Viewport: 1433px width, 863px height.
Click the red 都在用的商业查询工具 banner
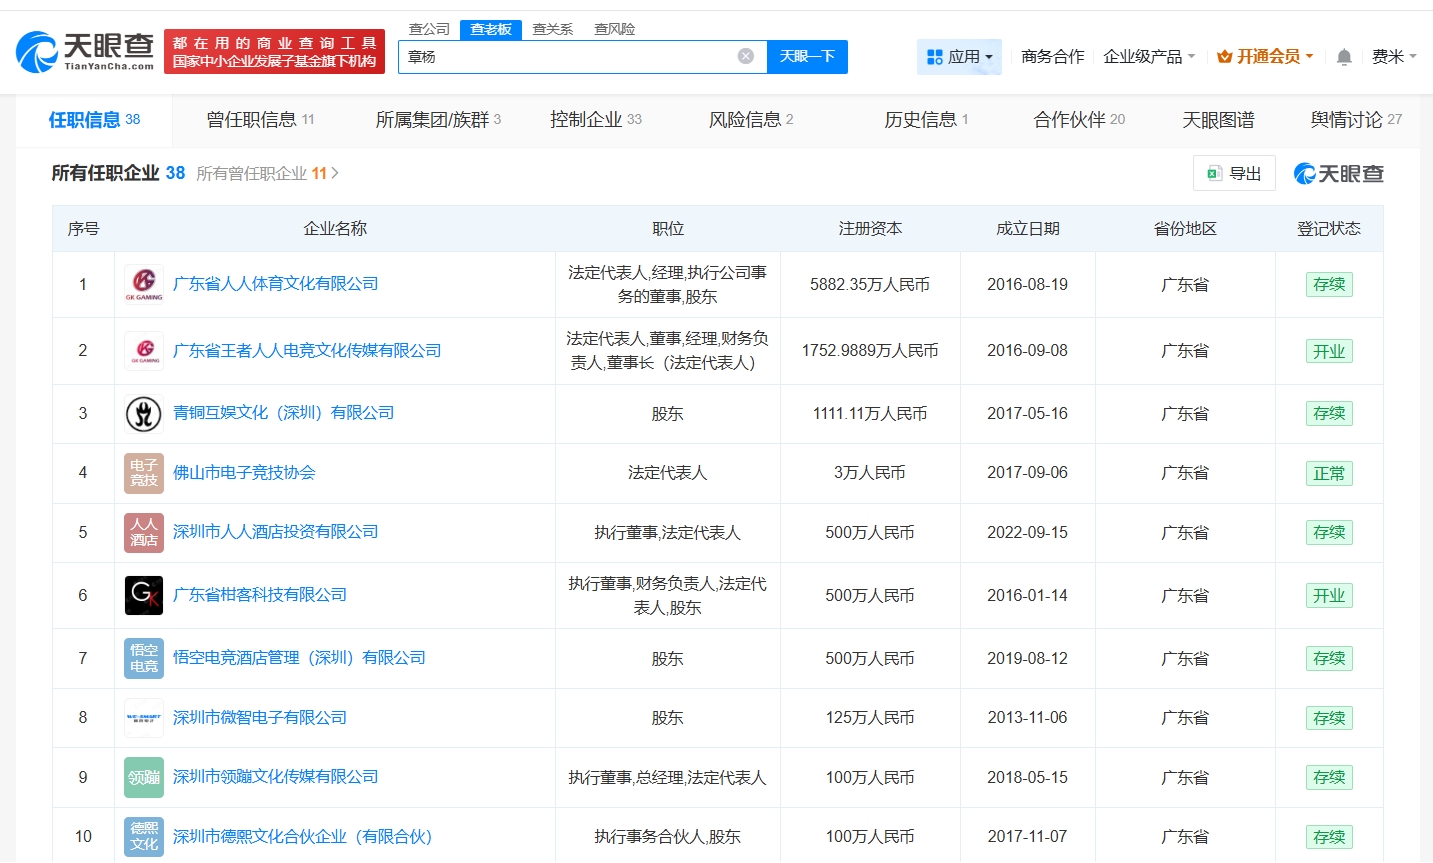point(274,52)
